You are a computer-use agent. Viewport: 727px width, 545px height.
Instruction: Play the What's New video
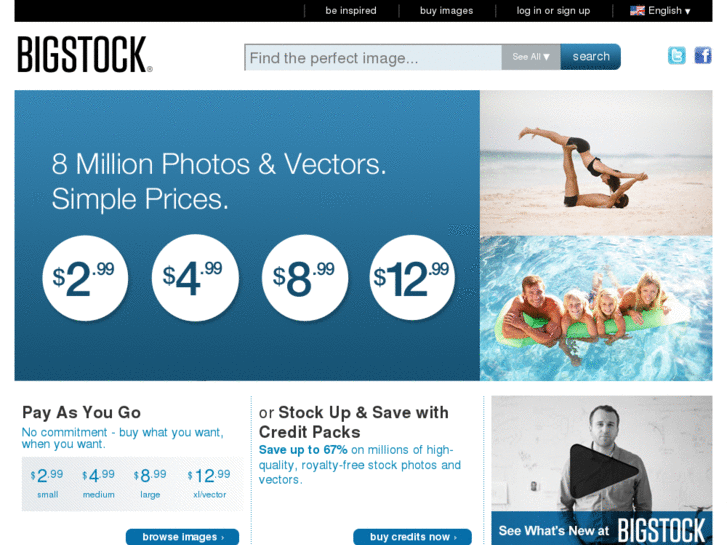pos(603,470)
